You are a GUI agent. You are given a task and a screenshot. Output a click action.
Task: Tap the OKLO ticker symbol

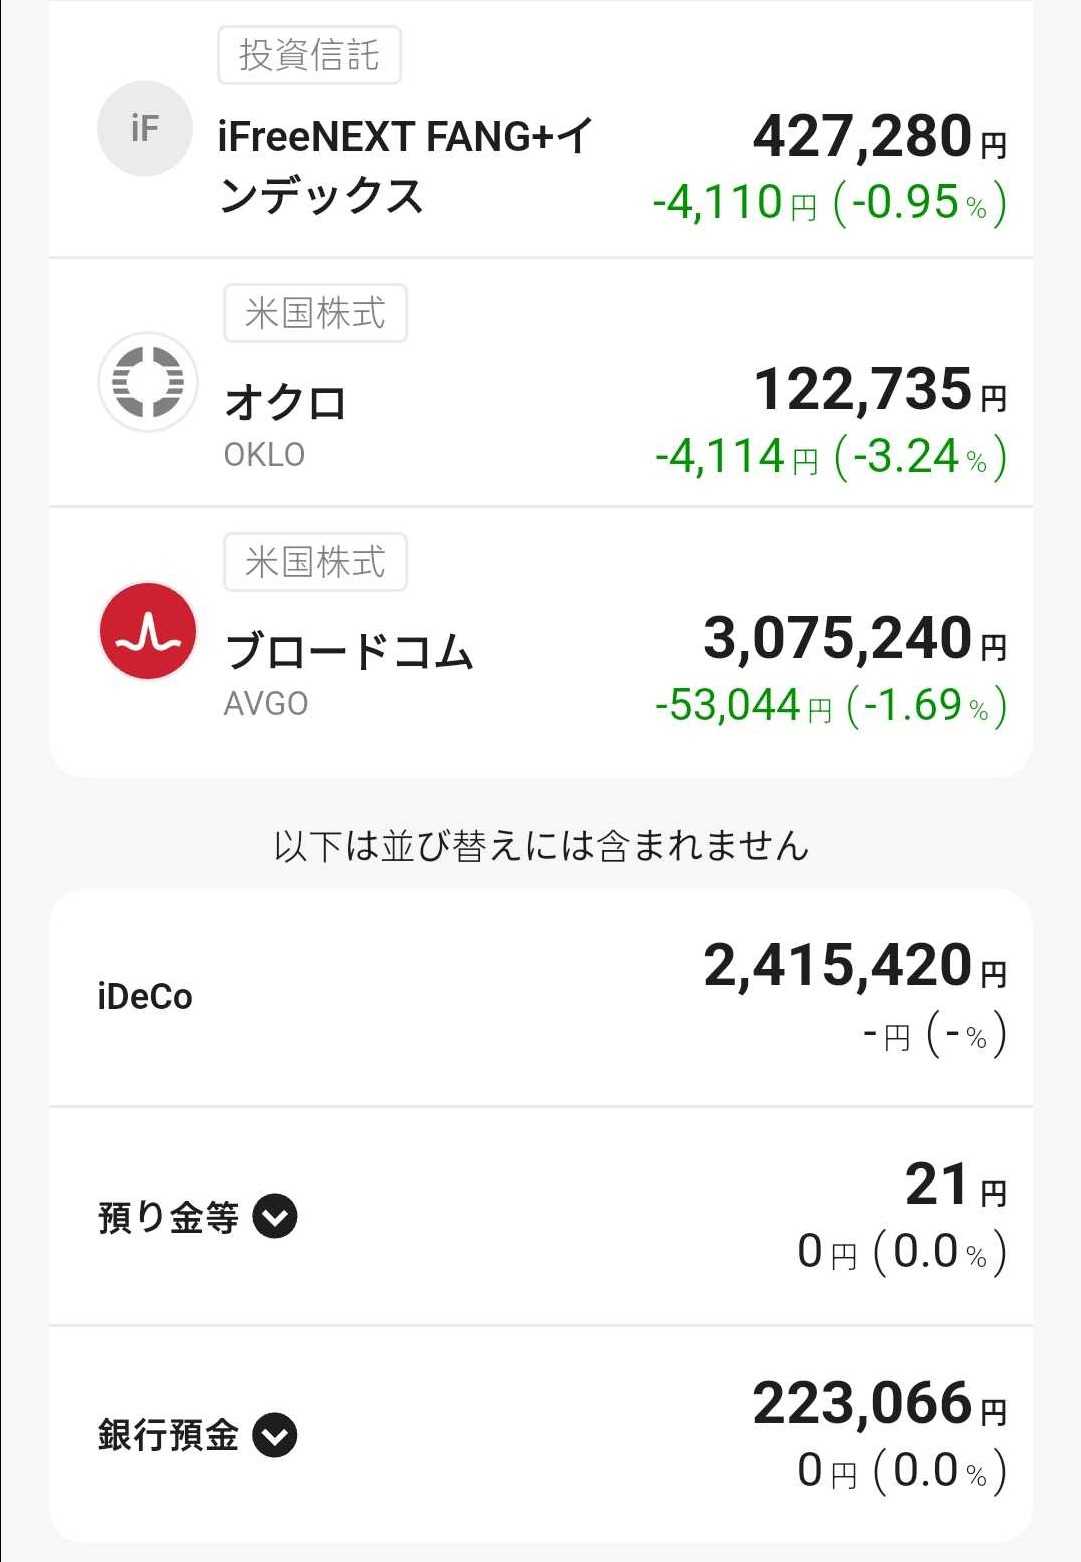264,455
